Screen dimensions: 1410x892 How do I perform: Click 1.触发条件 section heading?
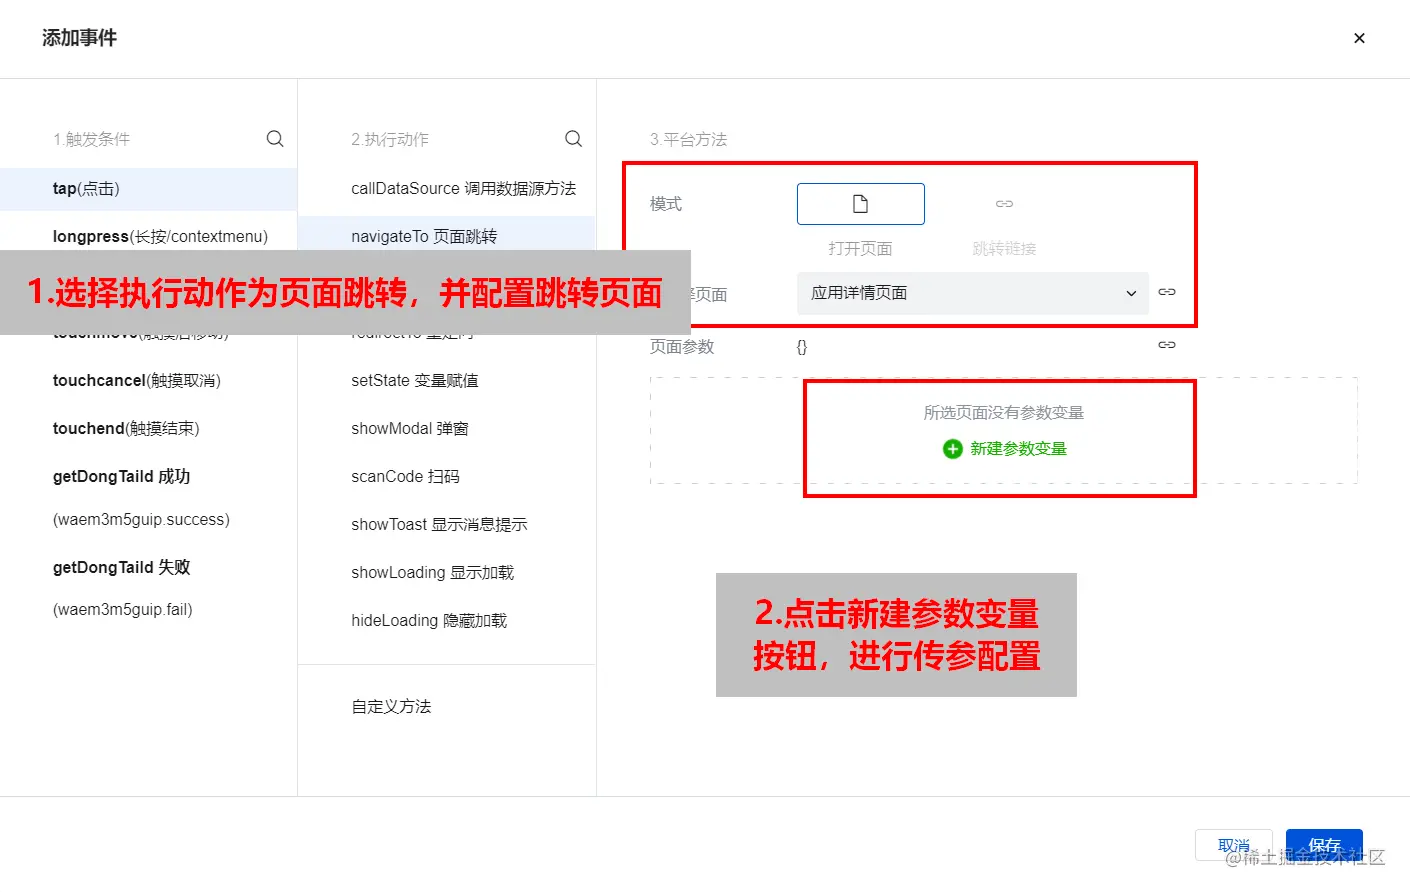coord(92,140)
